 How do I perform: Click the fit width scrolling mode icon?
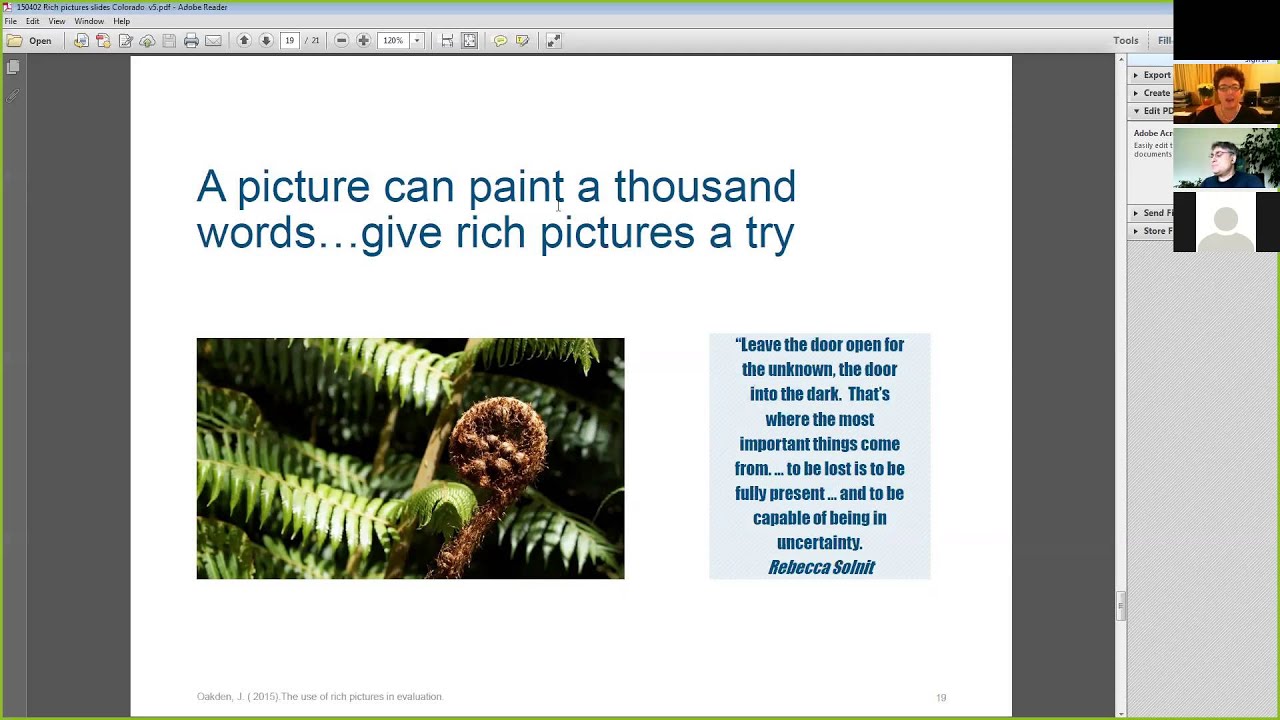(x=447, y=41)
